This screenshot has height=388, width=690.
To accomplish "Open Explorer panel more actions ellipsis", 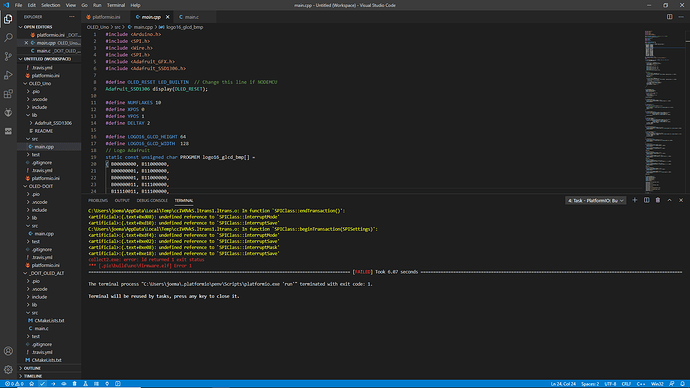I will click(72, 17).
